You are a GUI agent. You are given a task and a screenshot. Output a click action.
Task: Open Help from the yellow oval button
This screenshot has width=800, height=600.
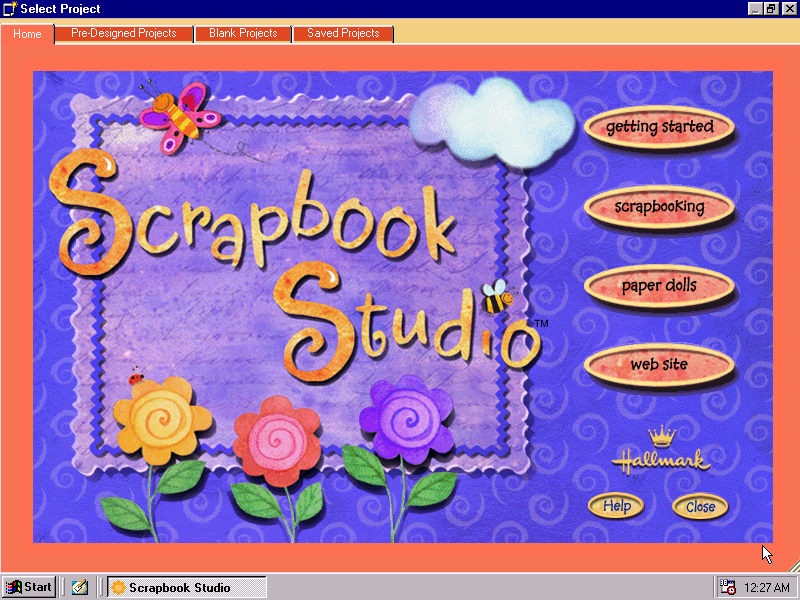pos(616,506)
